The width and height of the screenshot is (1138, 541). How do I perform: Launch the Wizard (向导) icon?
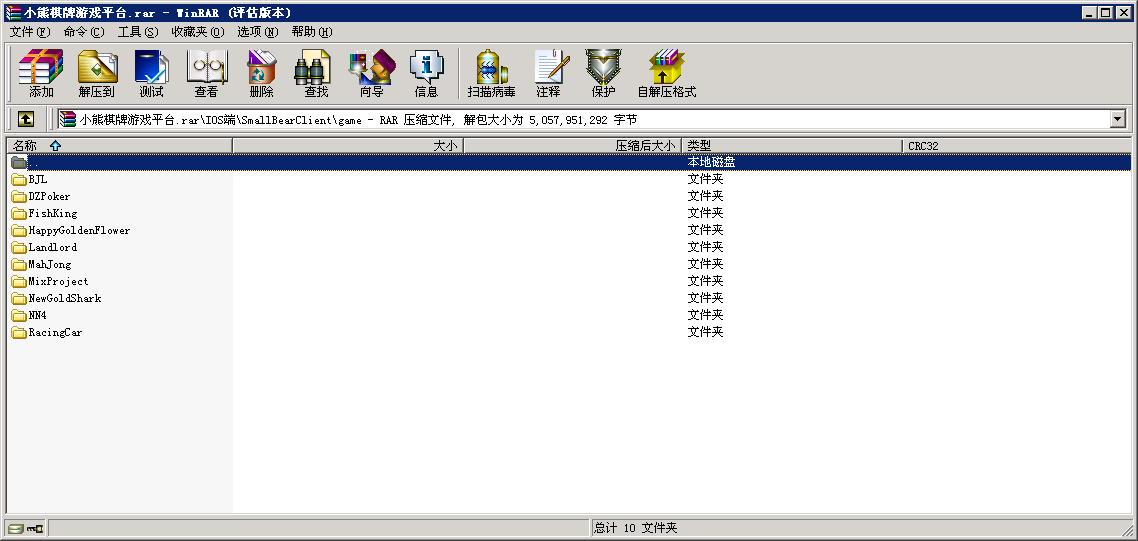371,73
